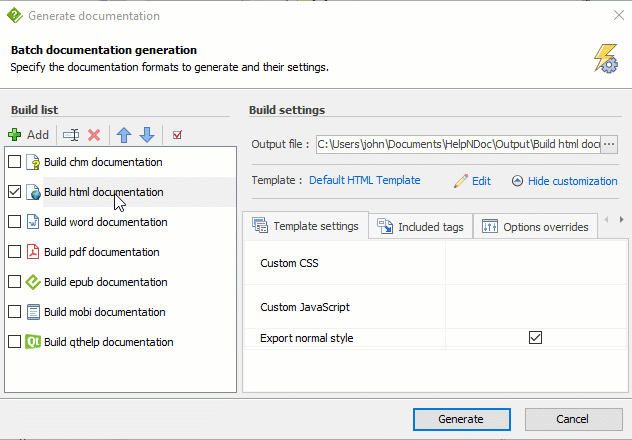Open the Options overrides tab
Image resolution: width=632 pixels, height=440 pixels.
[x=535, y=227]
